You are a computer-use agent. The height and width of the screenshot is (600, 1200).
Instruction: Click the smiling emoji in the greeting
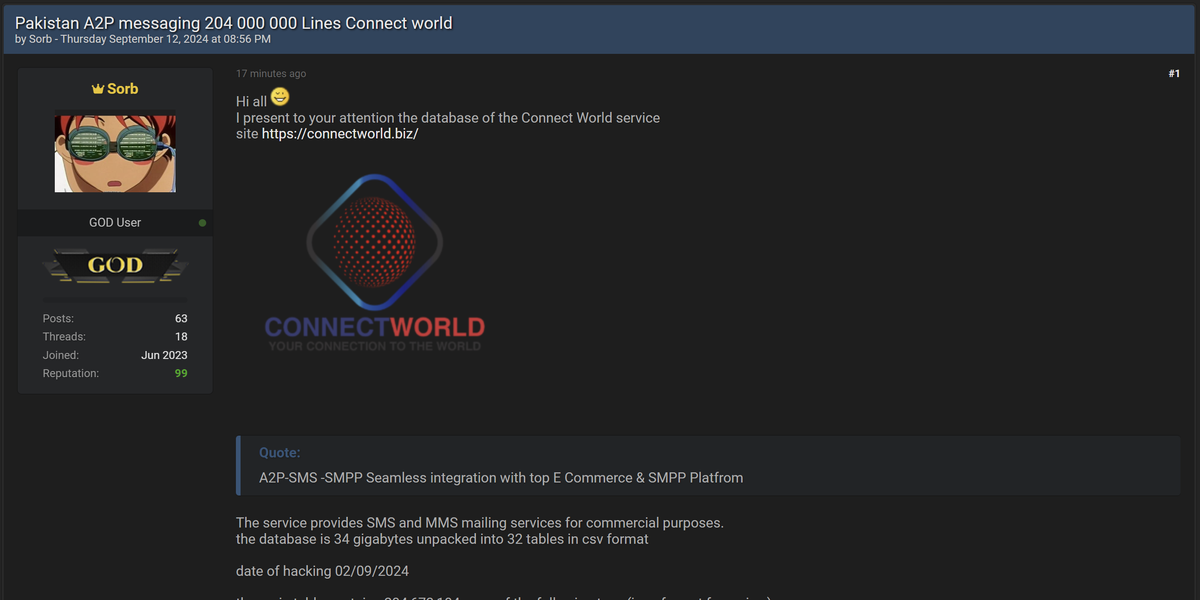click(279, 96)
